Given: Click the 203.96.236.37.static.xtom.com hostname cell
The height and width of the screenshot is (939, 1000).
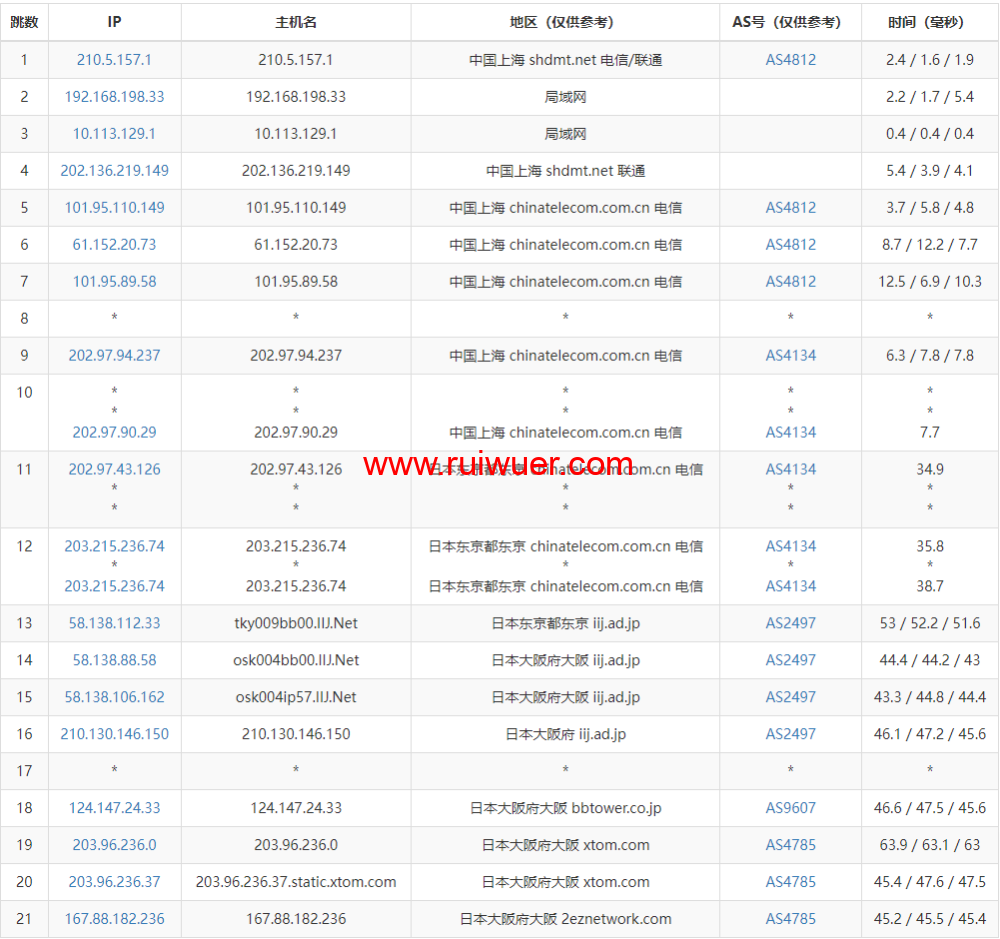Looking at the screenshot, I should (x=296, y=882).
